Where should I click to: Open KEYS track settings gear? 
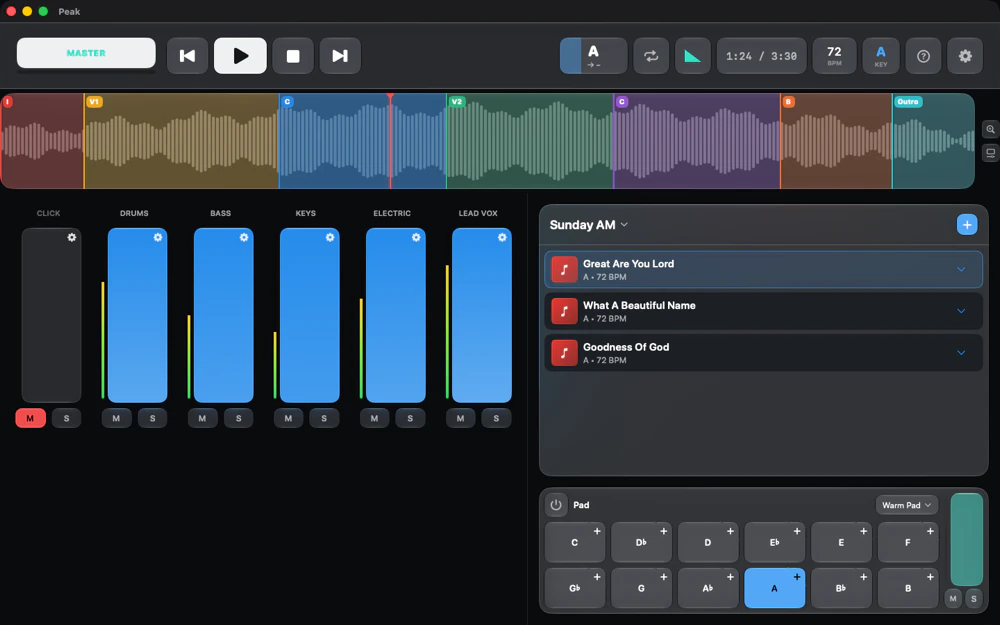click(330, 237)
